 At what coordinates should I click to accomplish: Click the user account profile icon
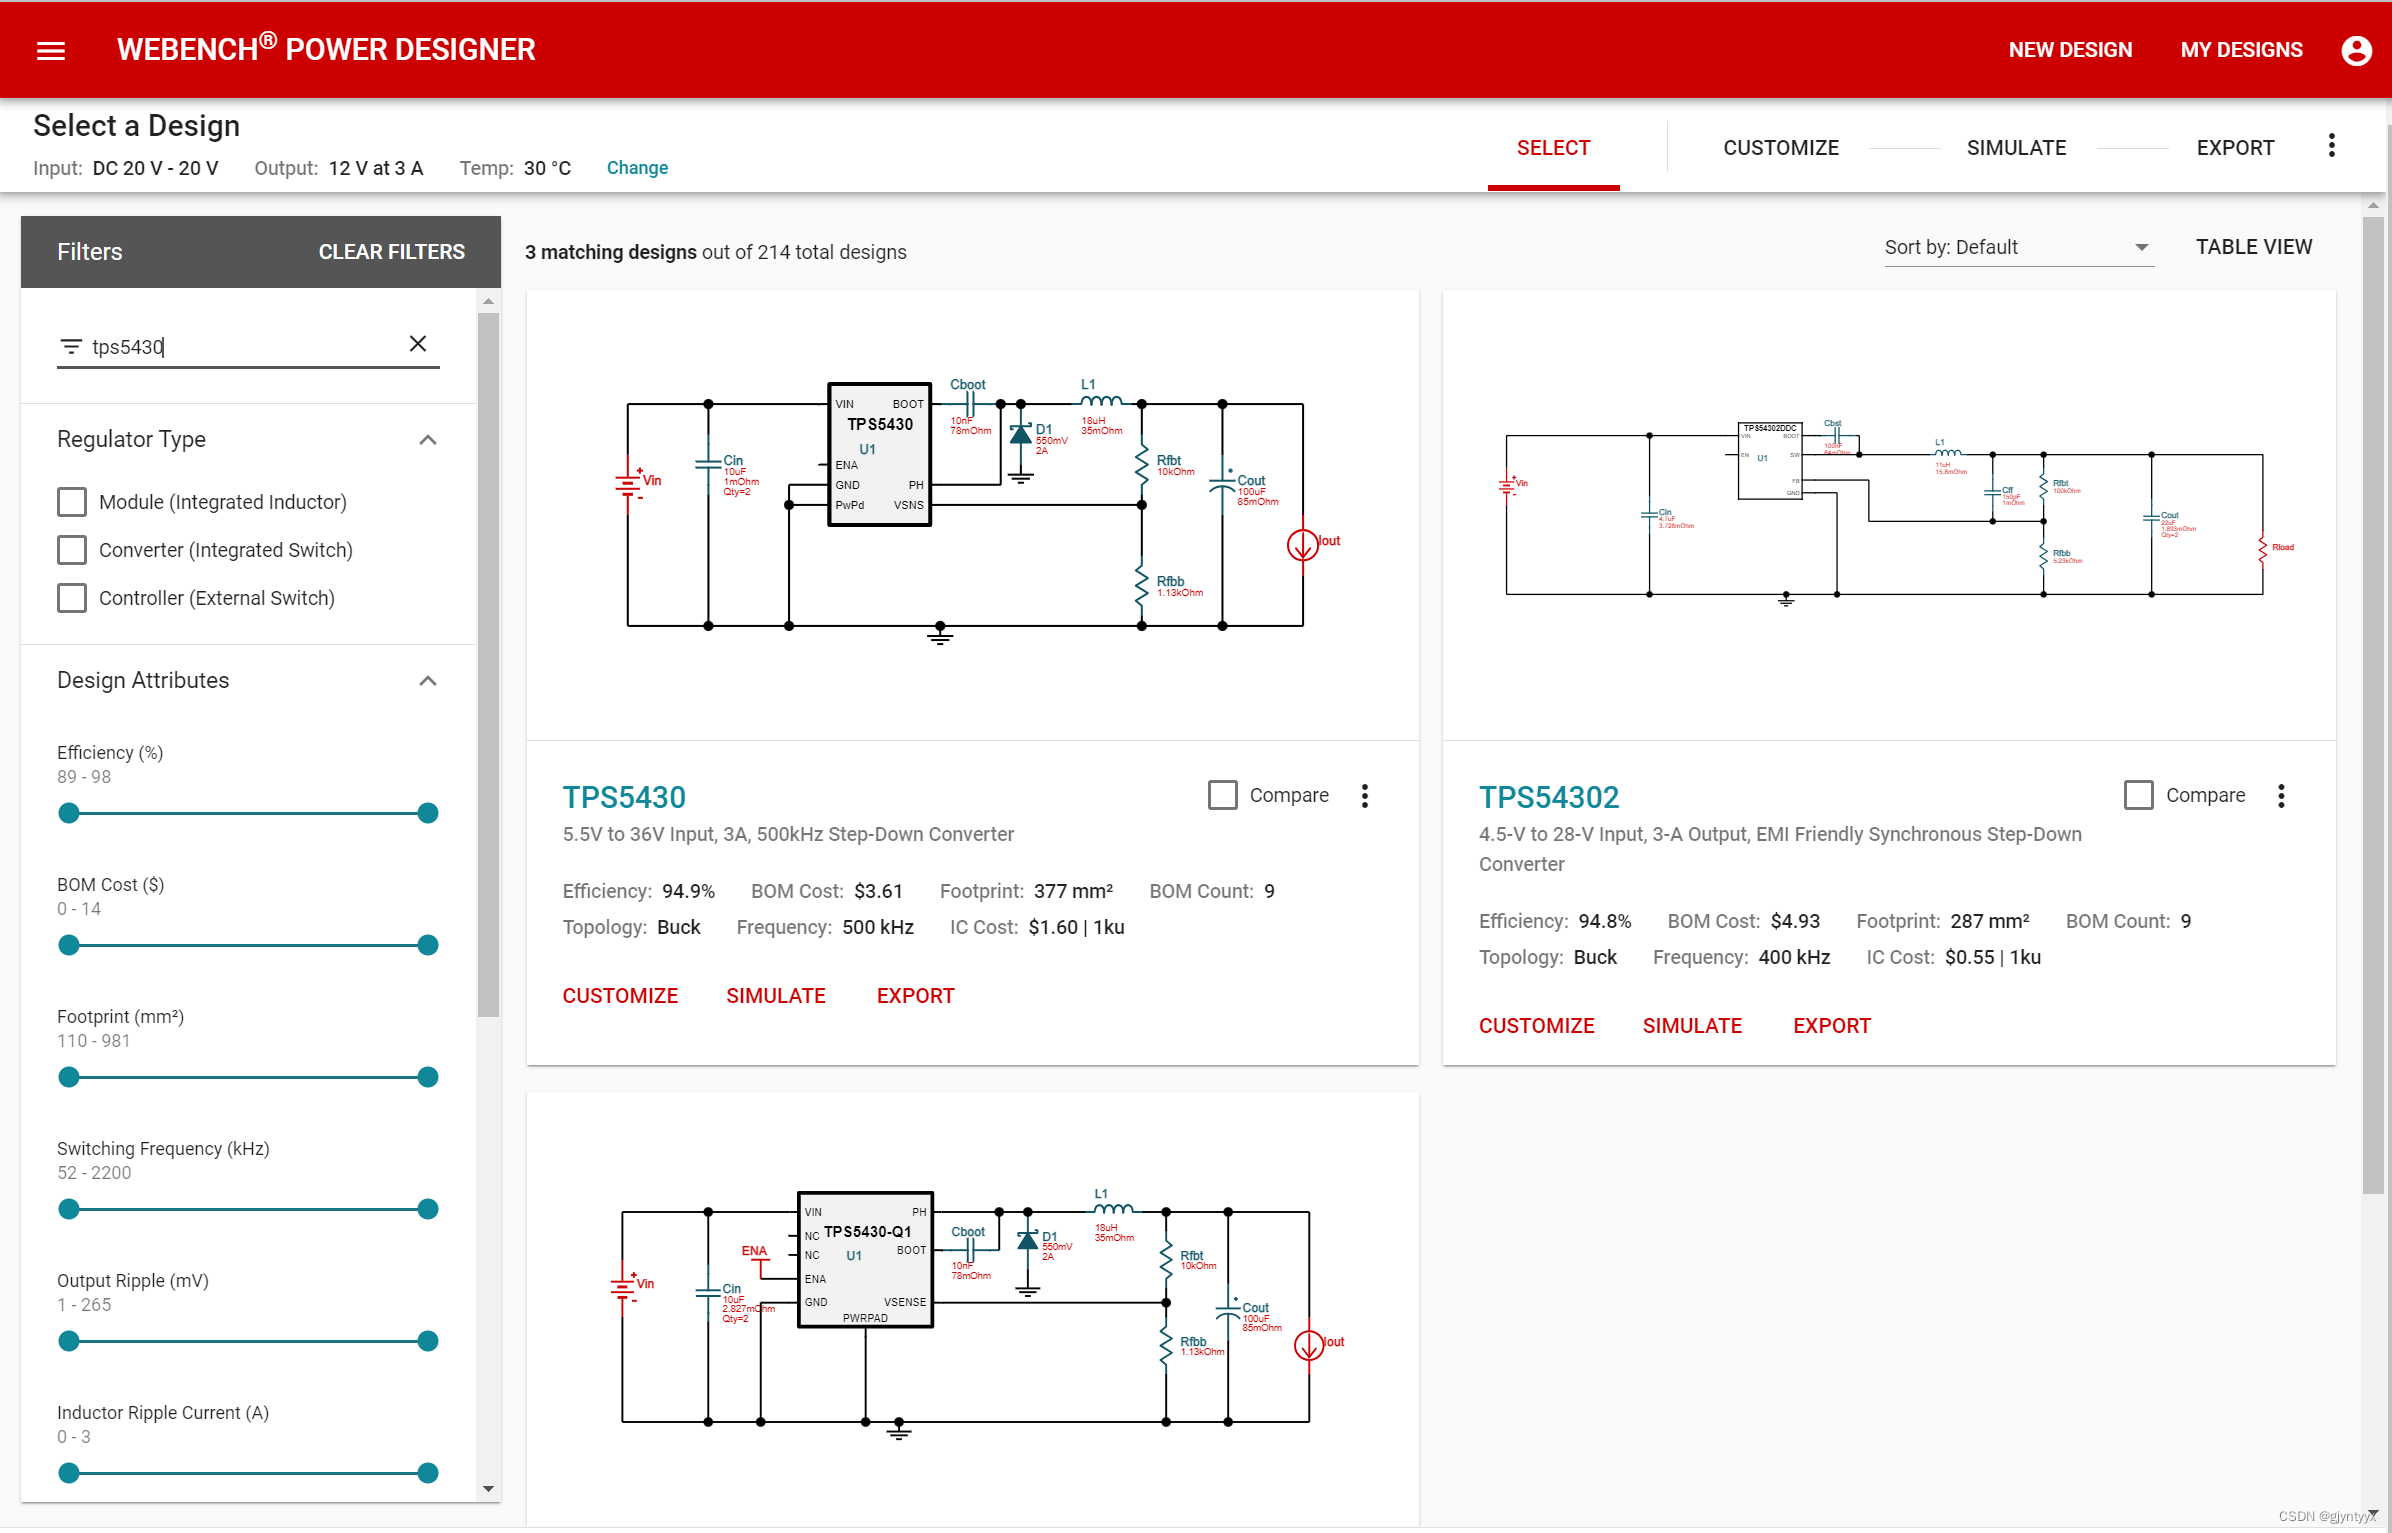[2356, 50]
